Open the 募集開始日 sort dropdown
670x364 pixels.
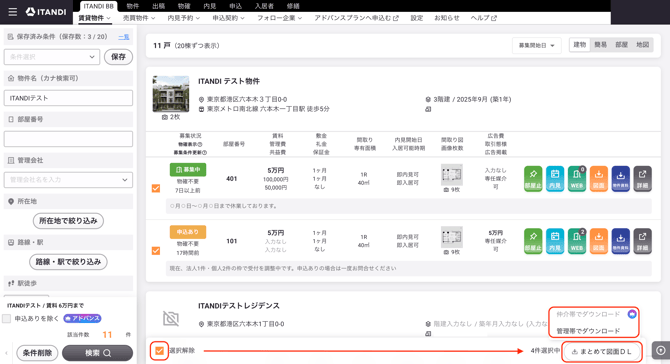coord(537,45)
